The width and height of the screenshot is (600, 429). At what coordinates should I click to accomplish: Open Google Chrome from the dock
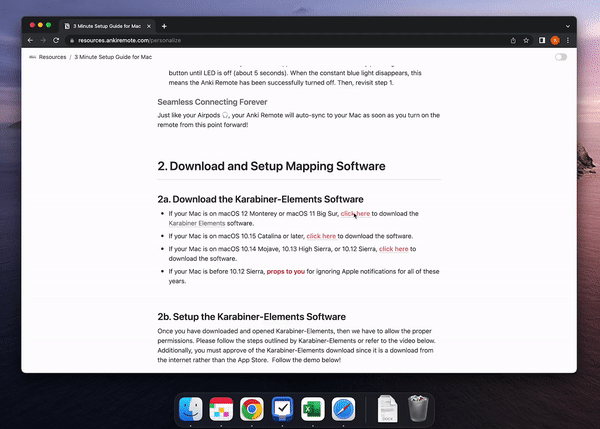(252, 409)
